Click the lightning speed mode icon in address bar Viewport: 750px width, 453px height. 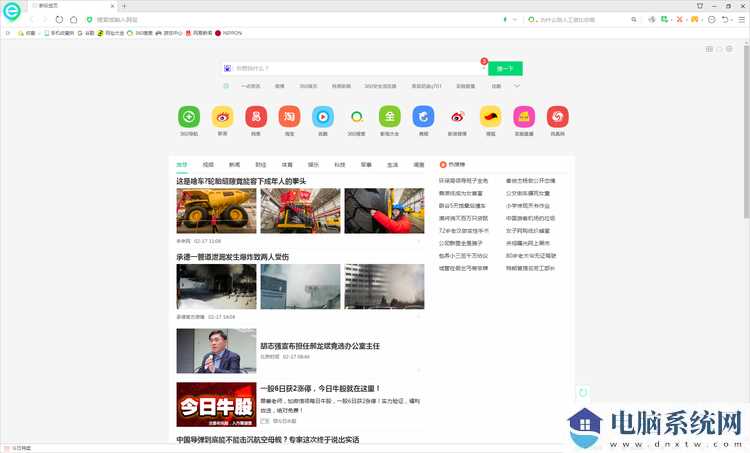click(x=505, y=20)
